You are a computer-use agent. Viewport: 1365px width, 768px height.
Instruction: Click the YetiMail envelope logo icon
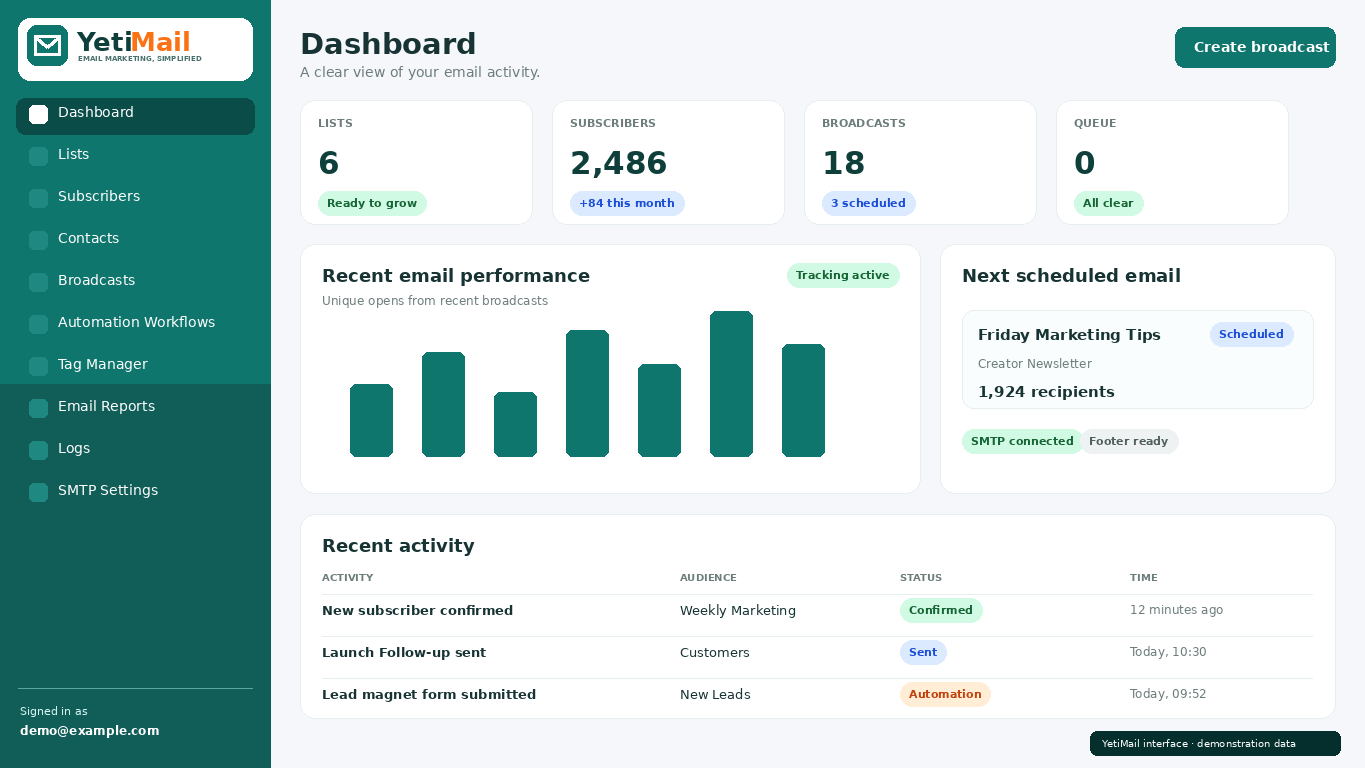pos(47,46)
